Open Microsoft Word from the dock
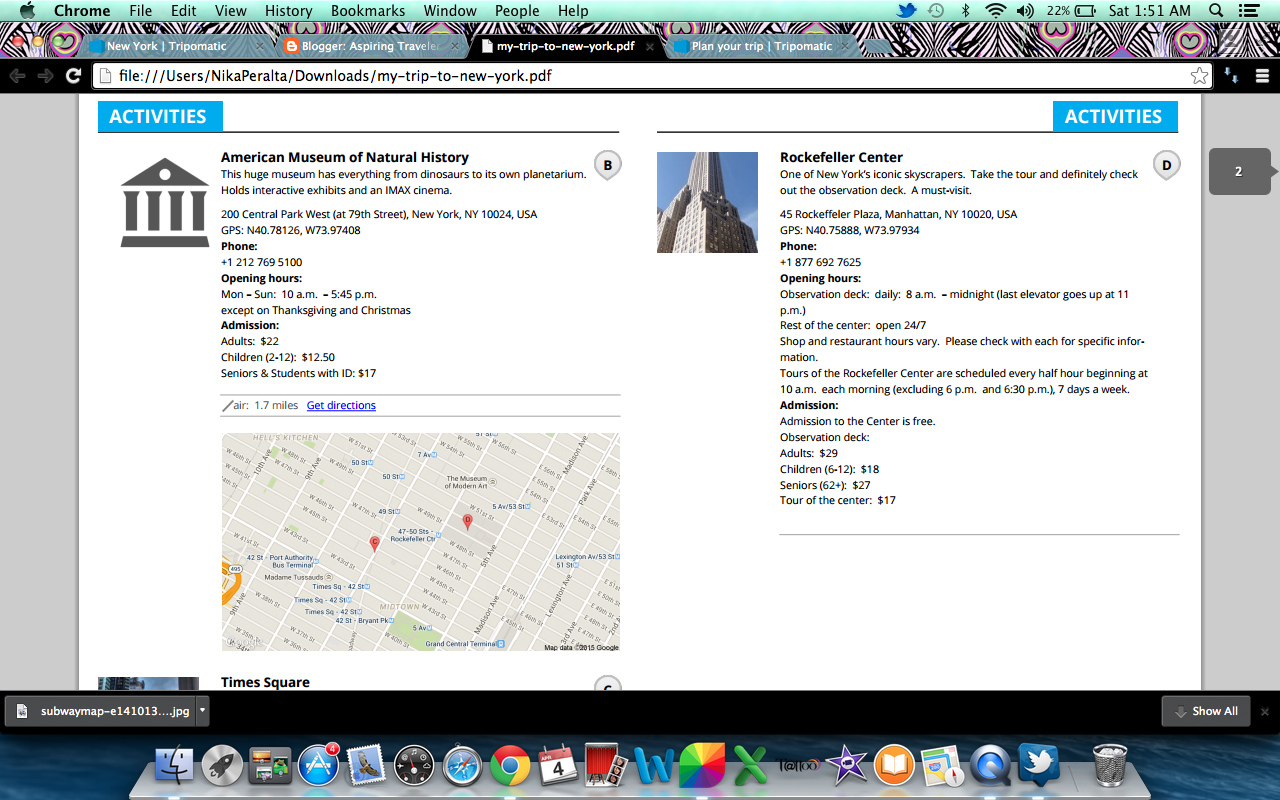 coord(654,766)
